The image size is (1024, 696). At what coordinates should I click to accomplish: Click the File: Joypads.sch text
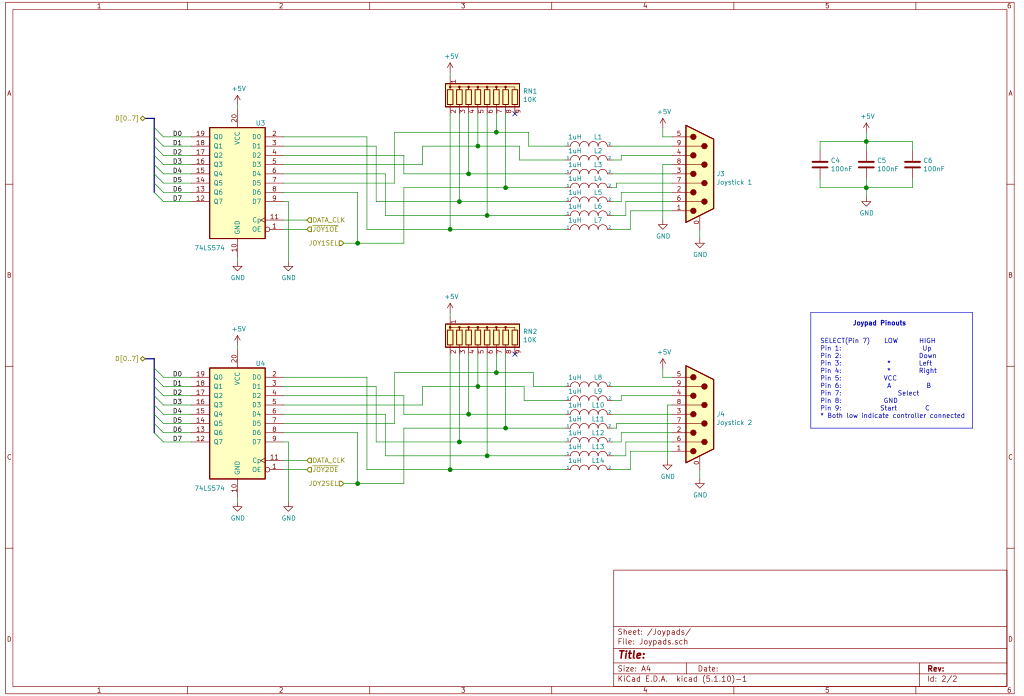coord(652,642)
